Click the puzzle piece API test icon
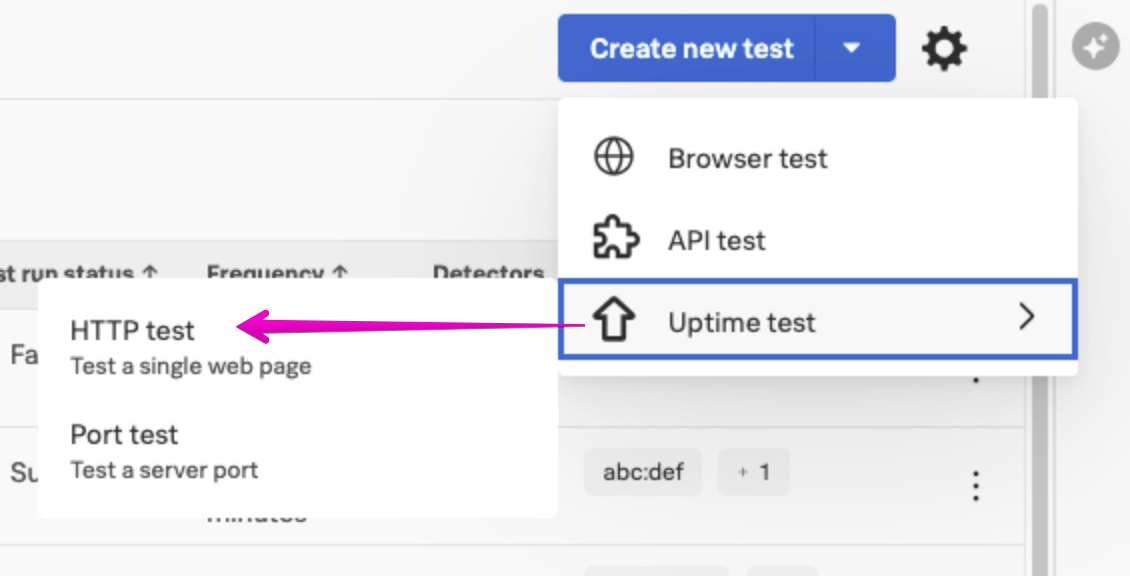This screenshot has width=1130, height=576. 612,240
